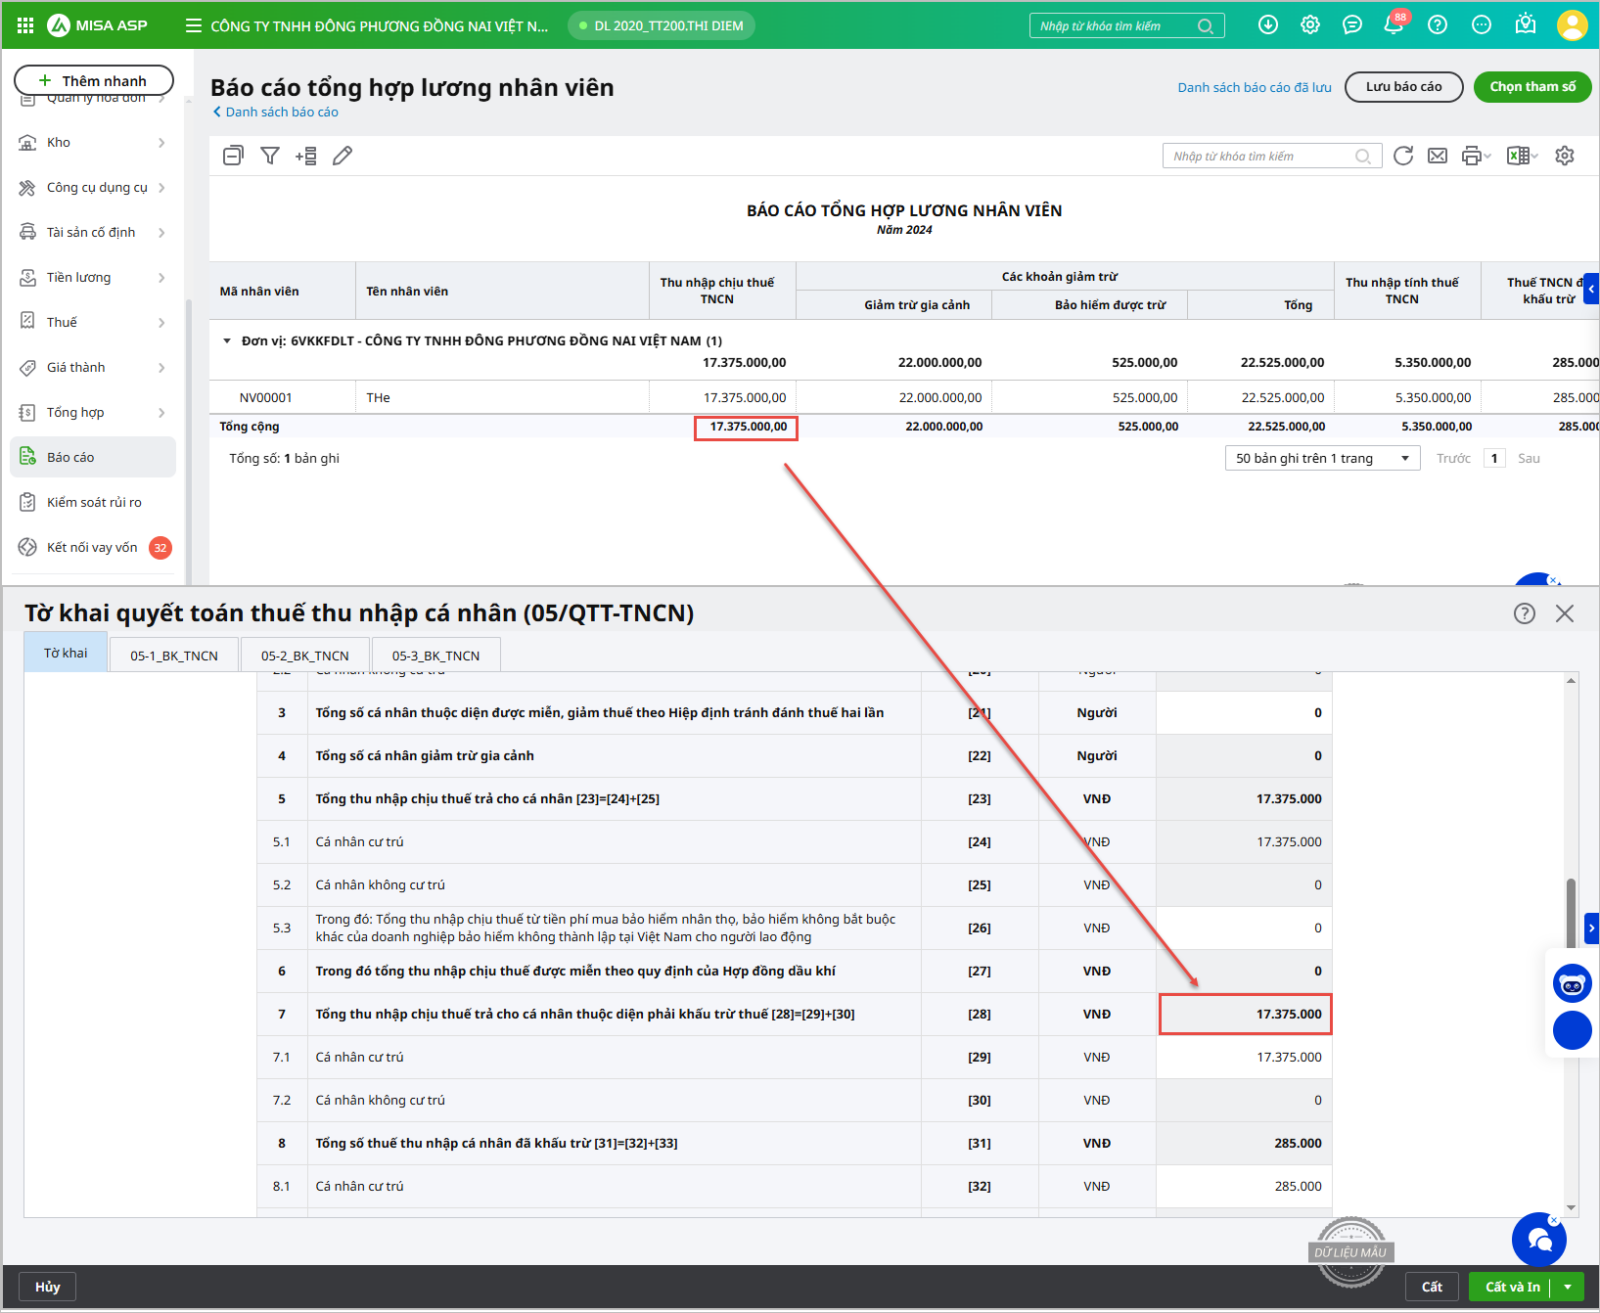Send the report via the envelope icon
The height and width of the screenshot is (1313, 1600).
pyautogui.click(x=1437, y=156)
